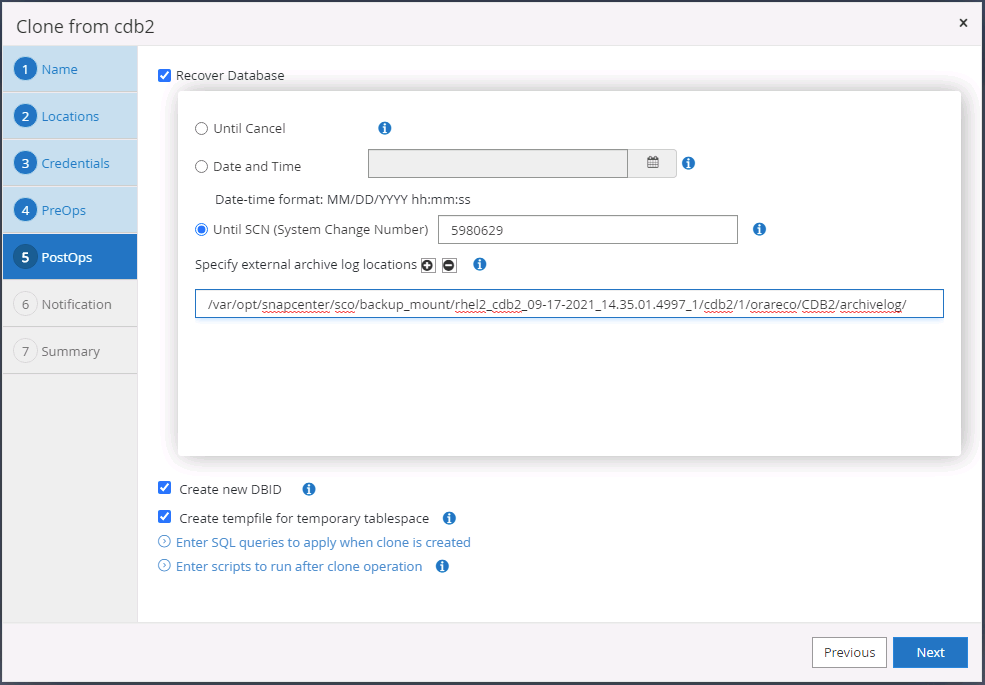Remove an external archive log location
The width and height of the screenshot is (985, 685).
449,265
